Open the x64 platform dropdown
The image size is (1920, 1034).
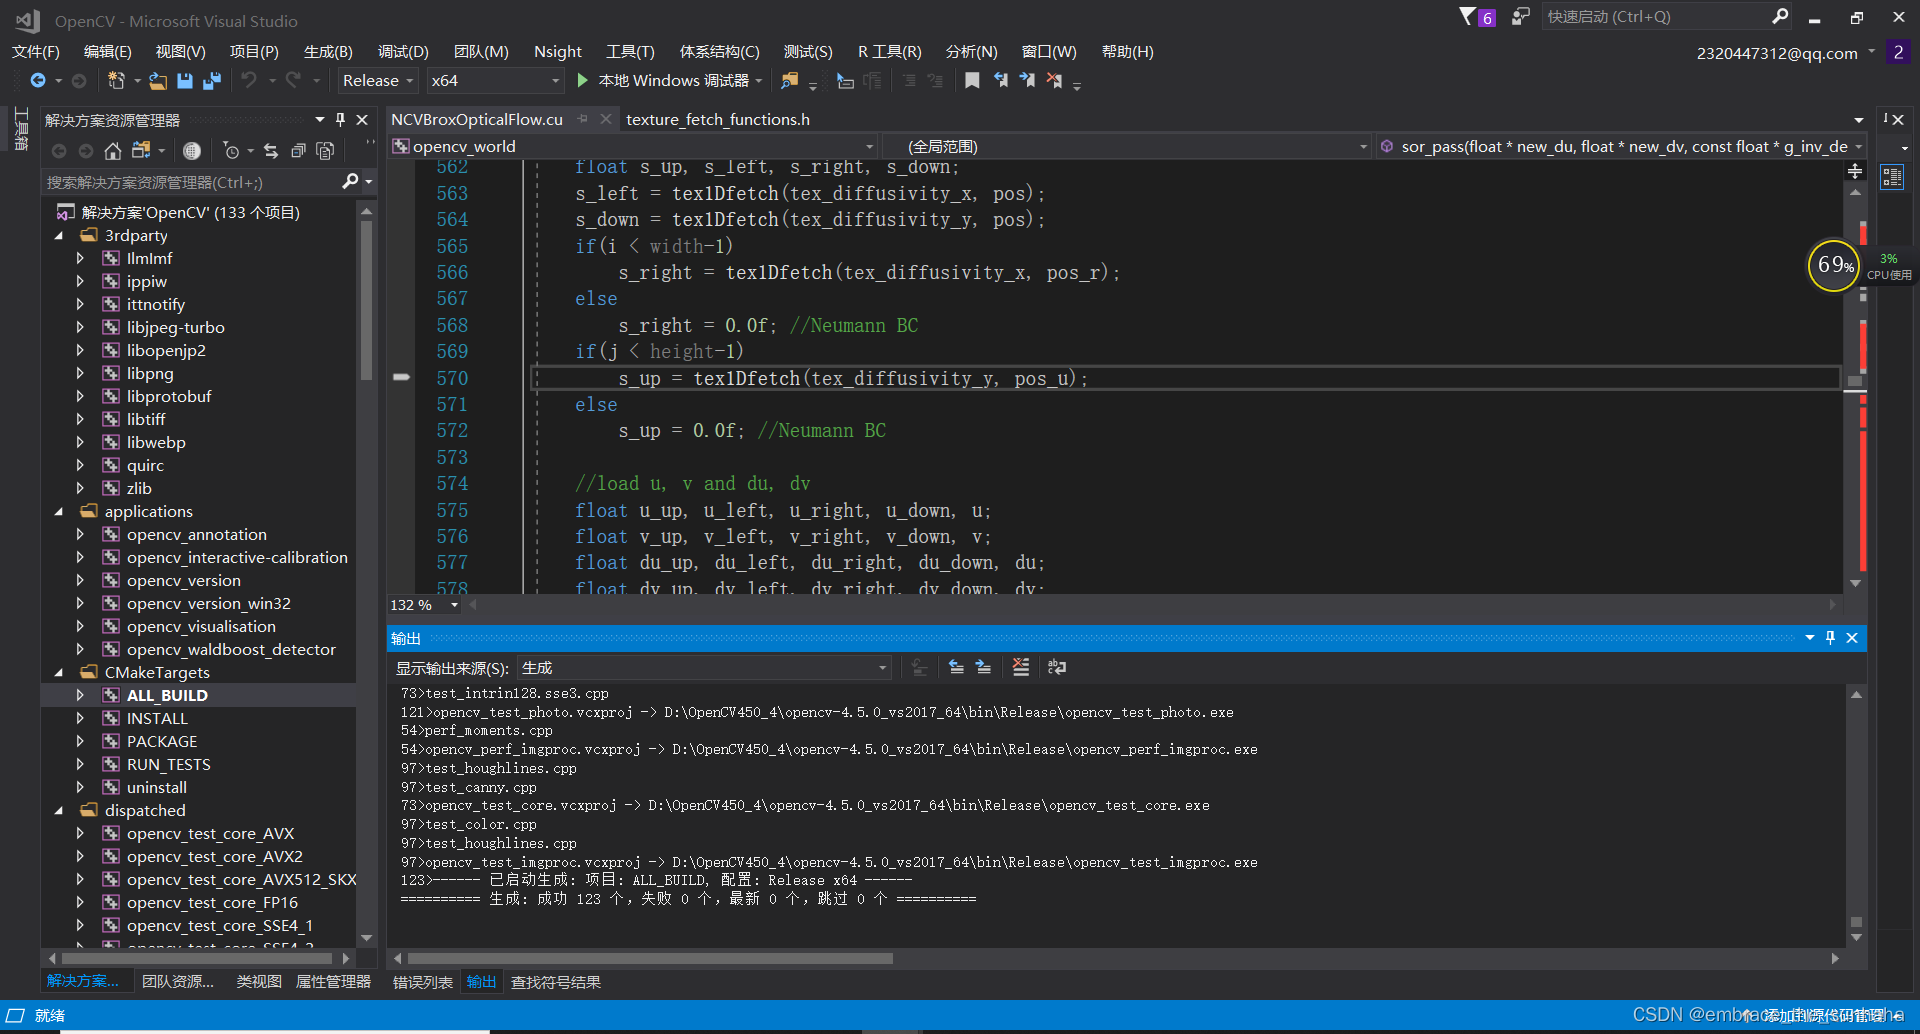(556, 80)
